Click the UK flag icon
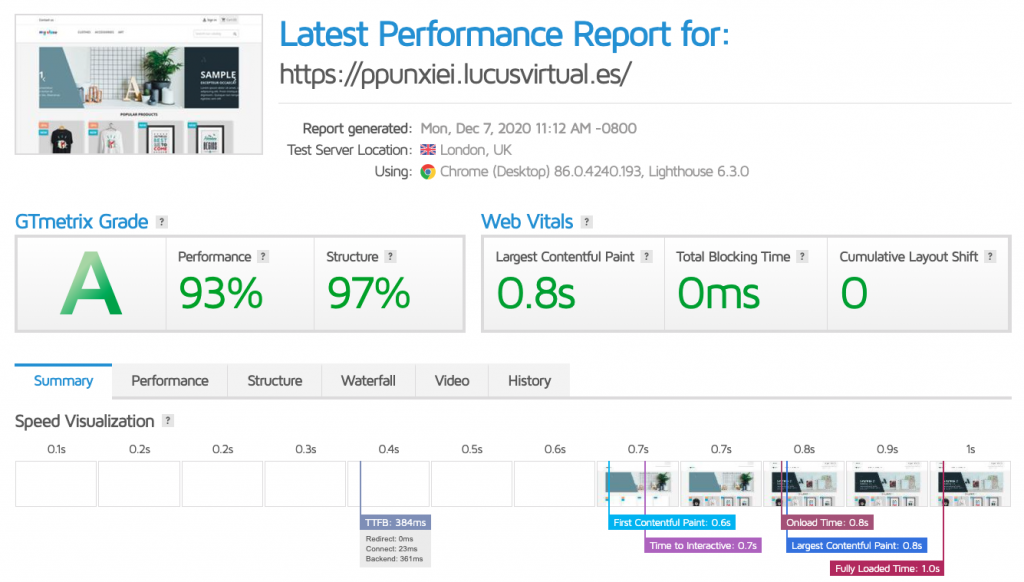Image resolution: width=1024 pixels, height=582 pixels. coord(427,150)
